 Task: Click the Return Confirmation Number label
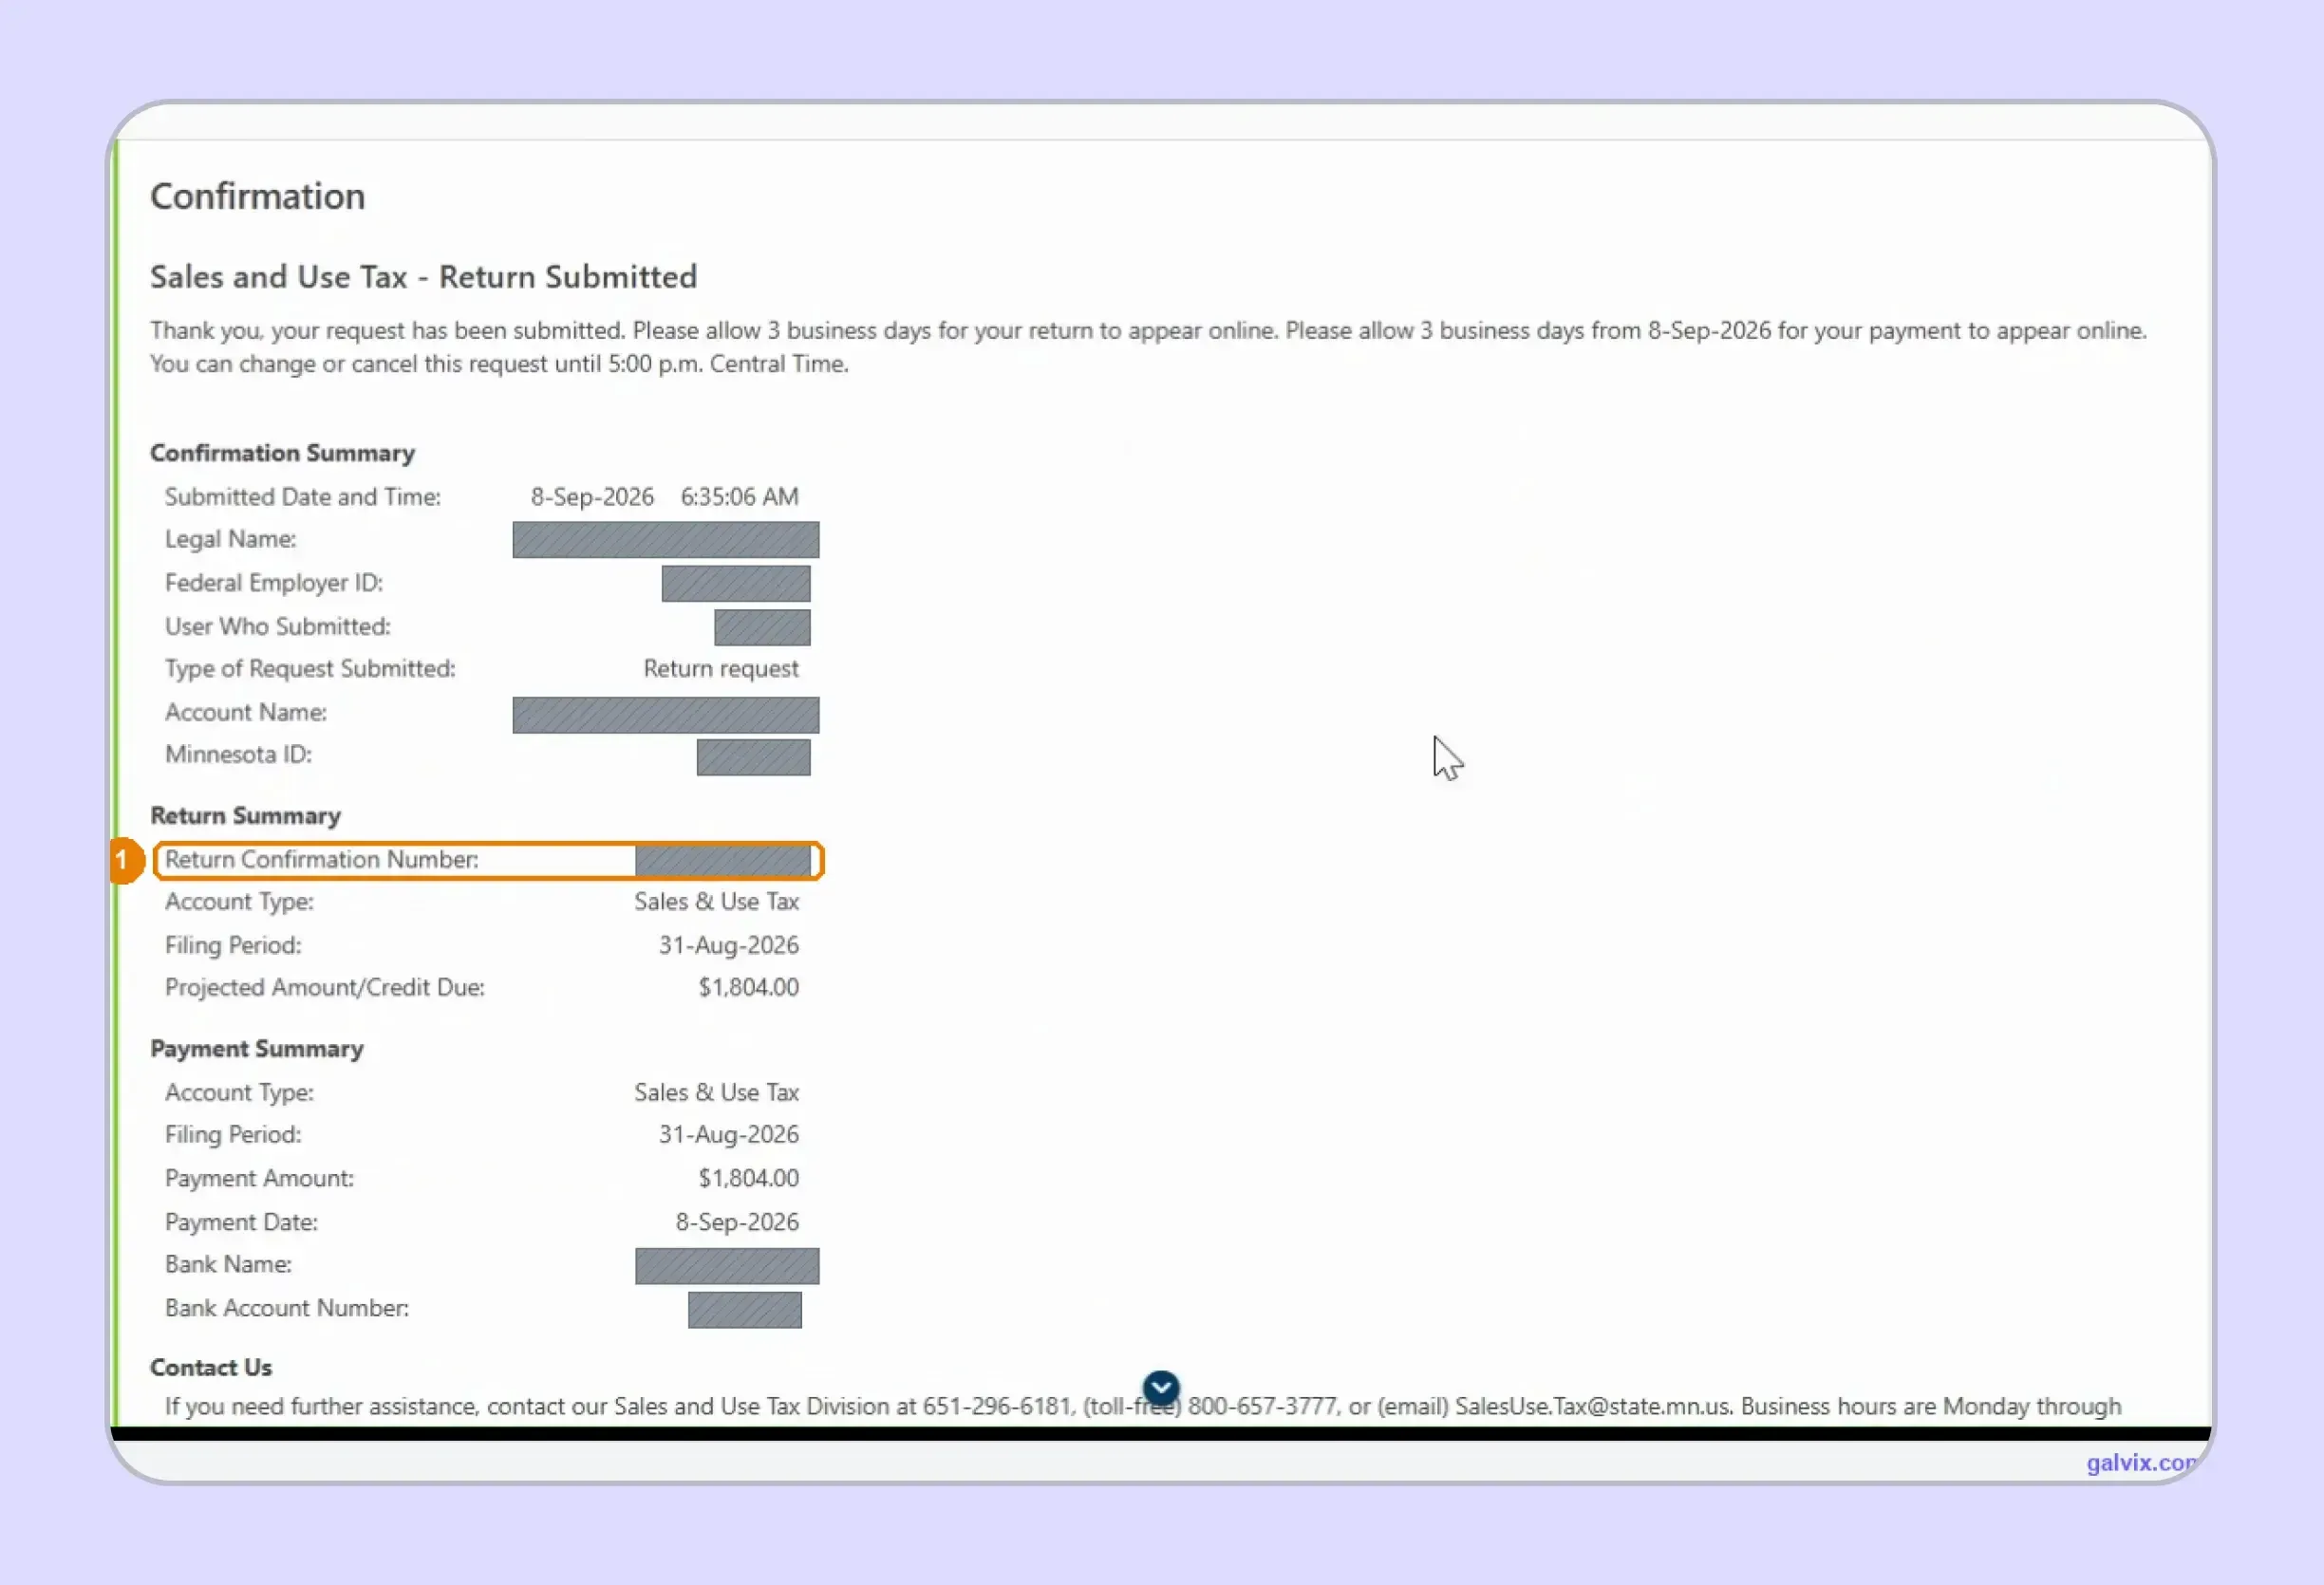(322, 860)
